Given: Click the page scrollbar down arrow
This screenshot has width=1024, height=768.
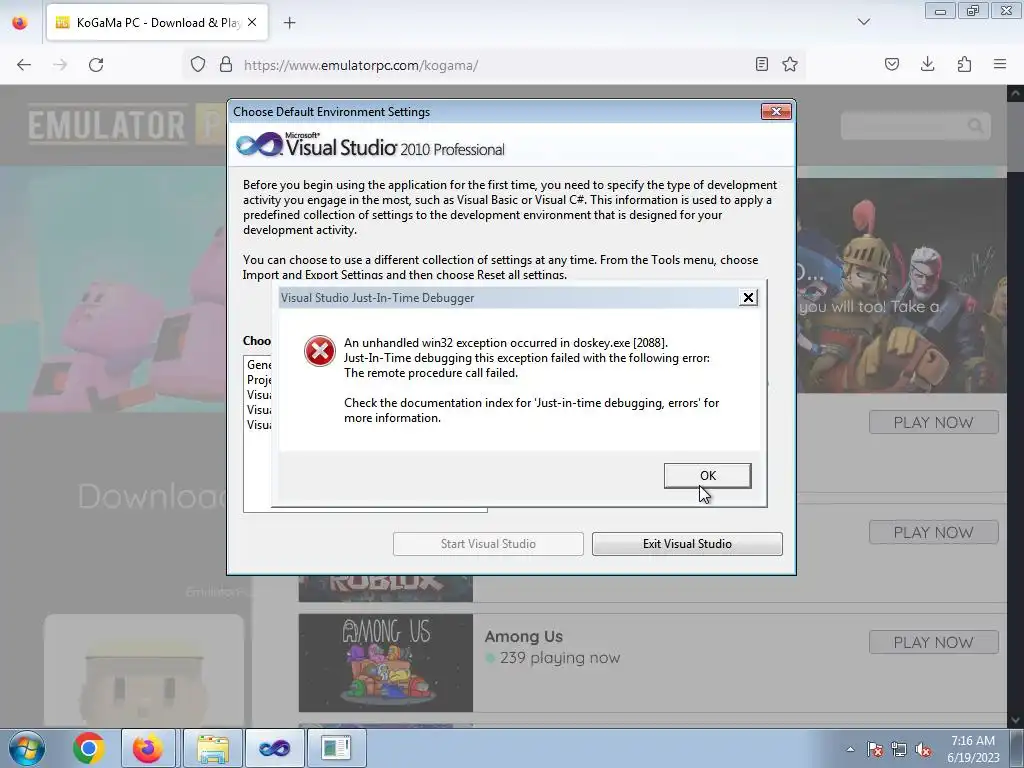Looking at the screenshot, I should (1016, 720).
